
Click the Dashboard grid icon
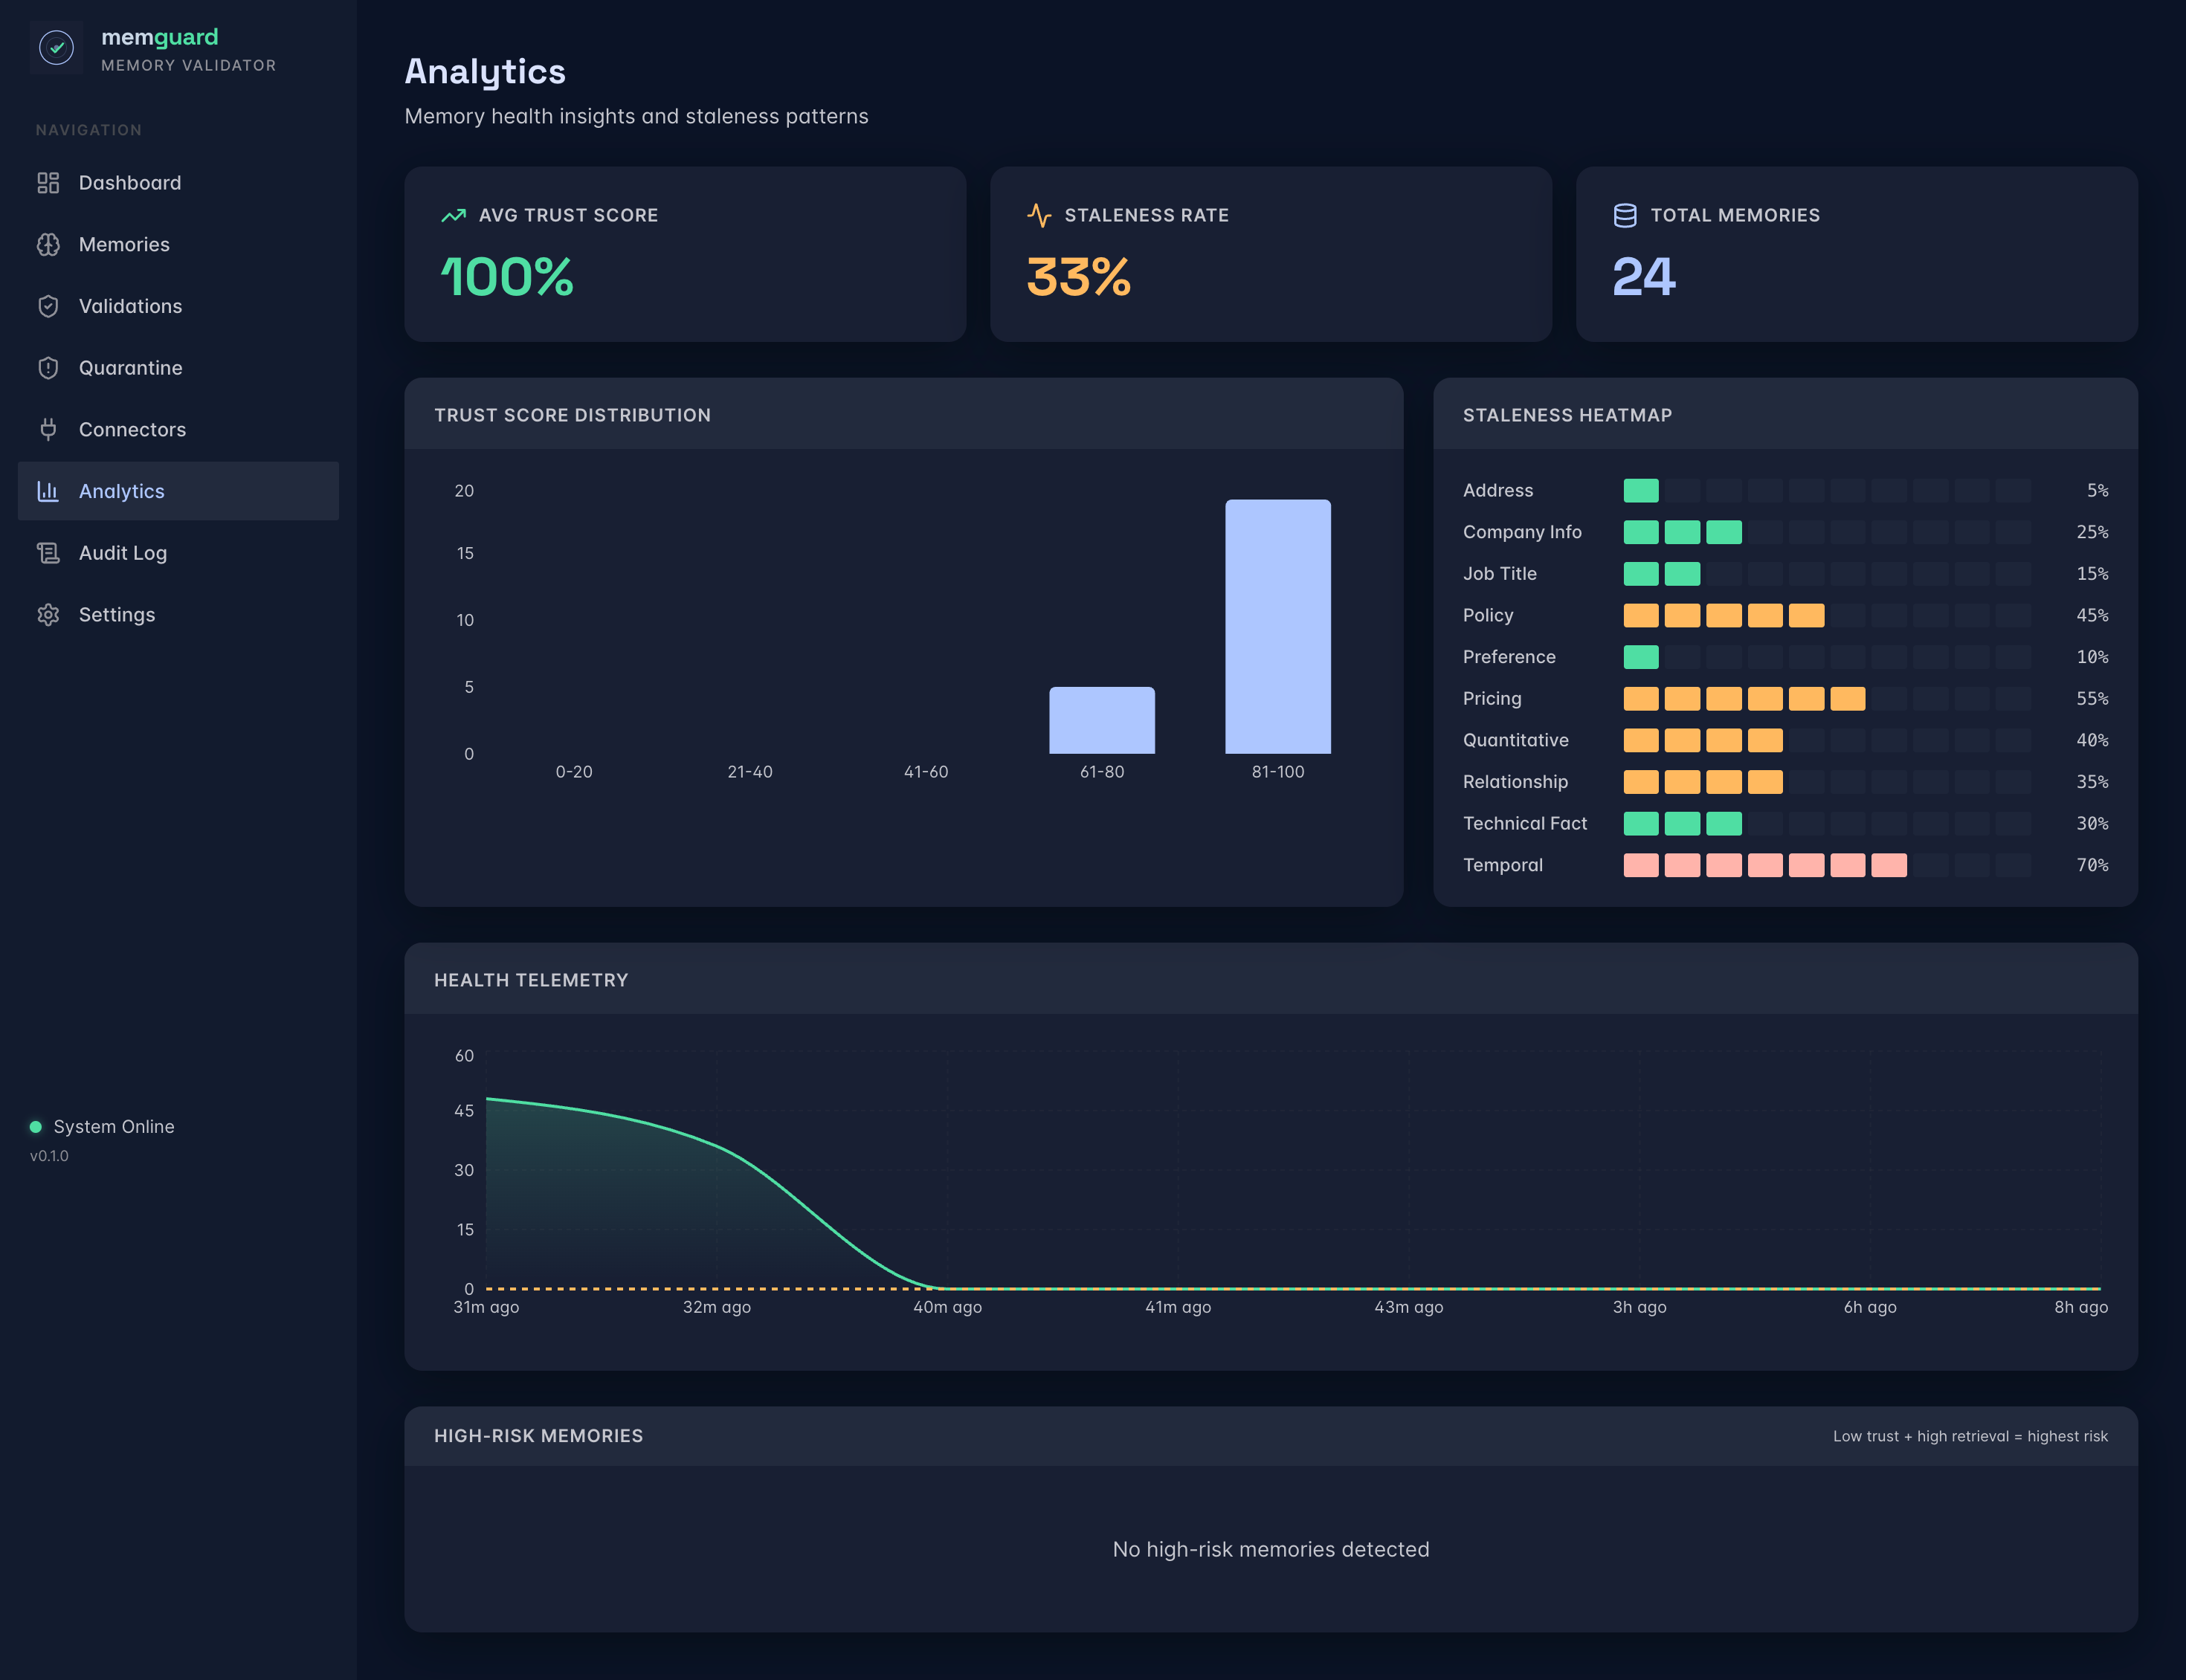click(48, 183)
